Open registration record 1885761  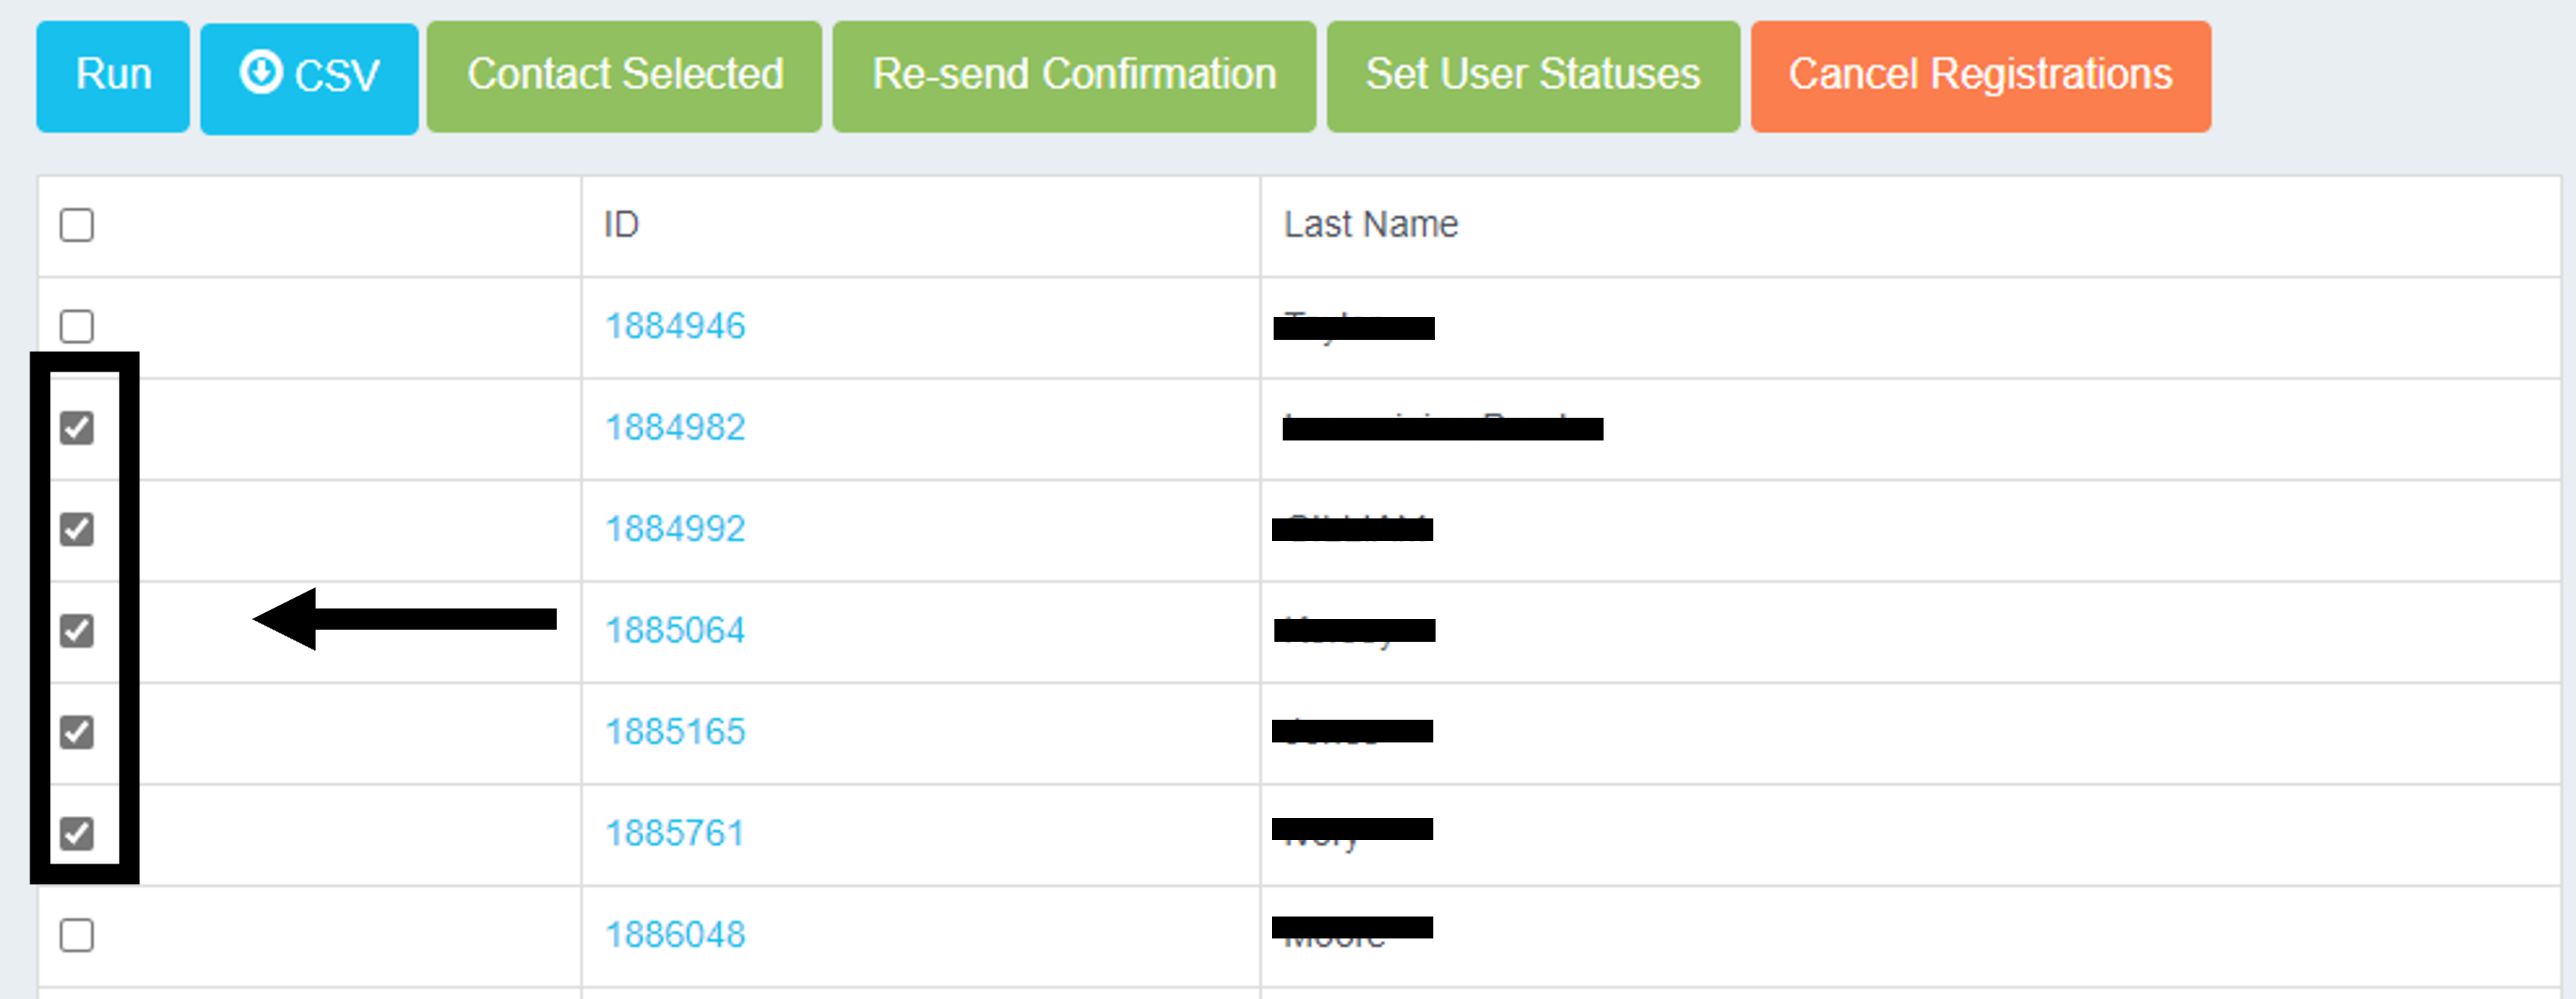click(675, 831)
